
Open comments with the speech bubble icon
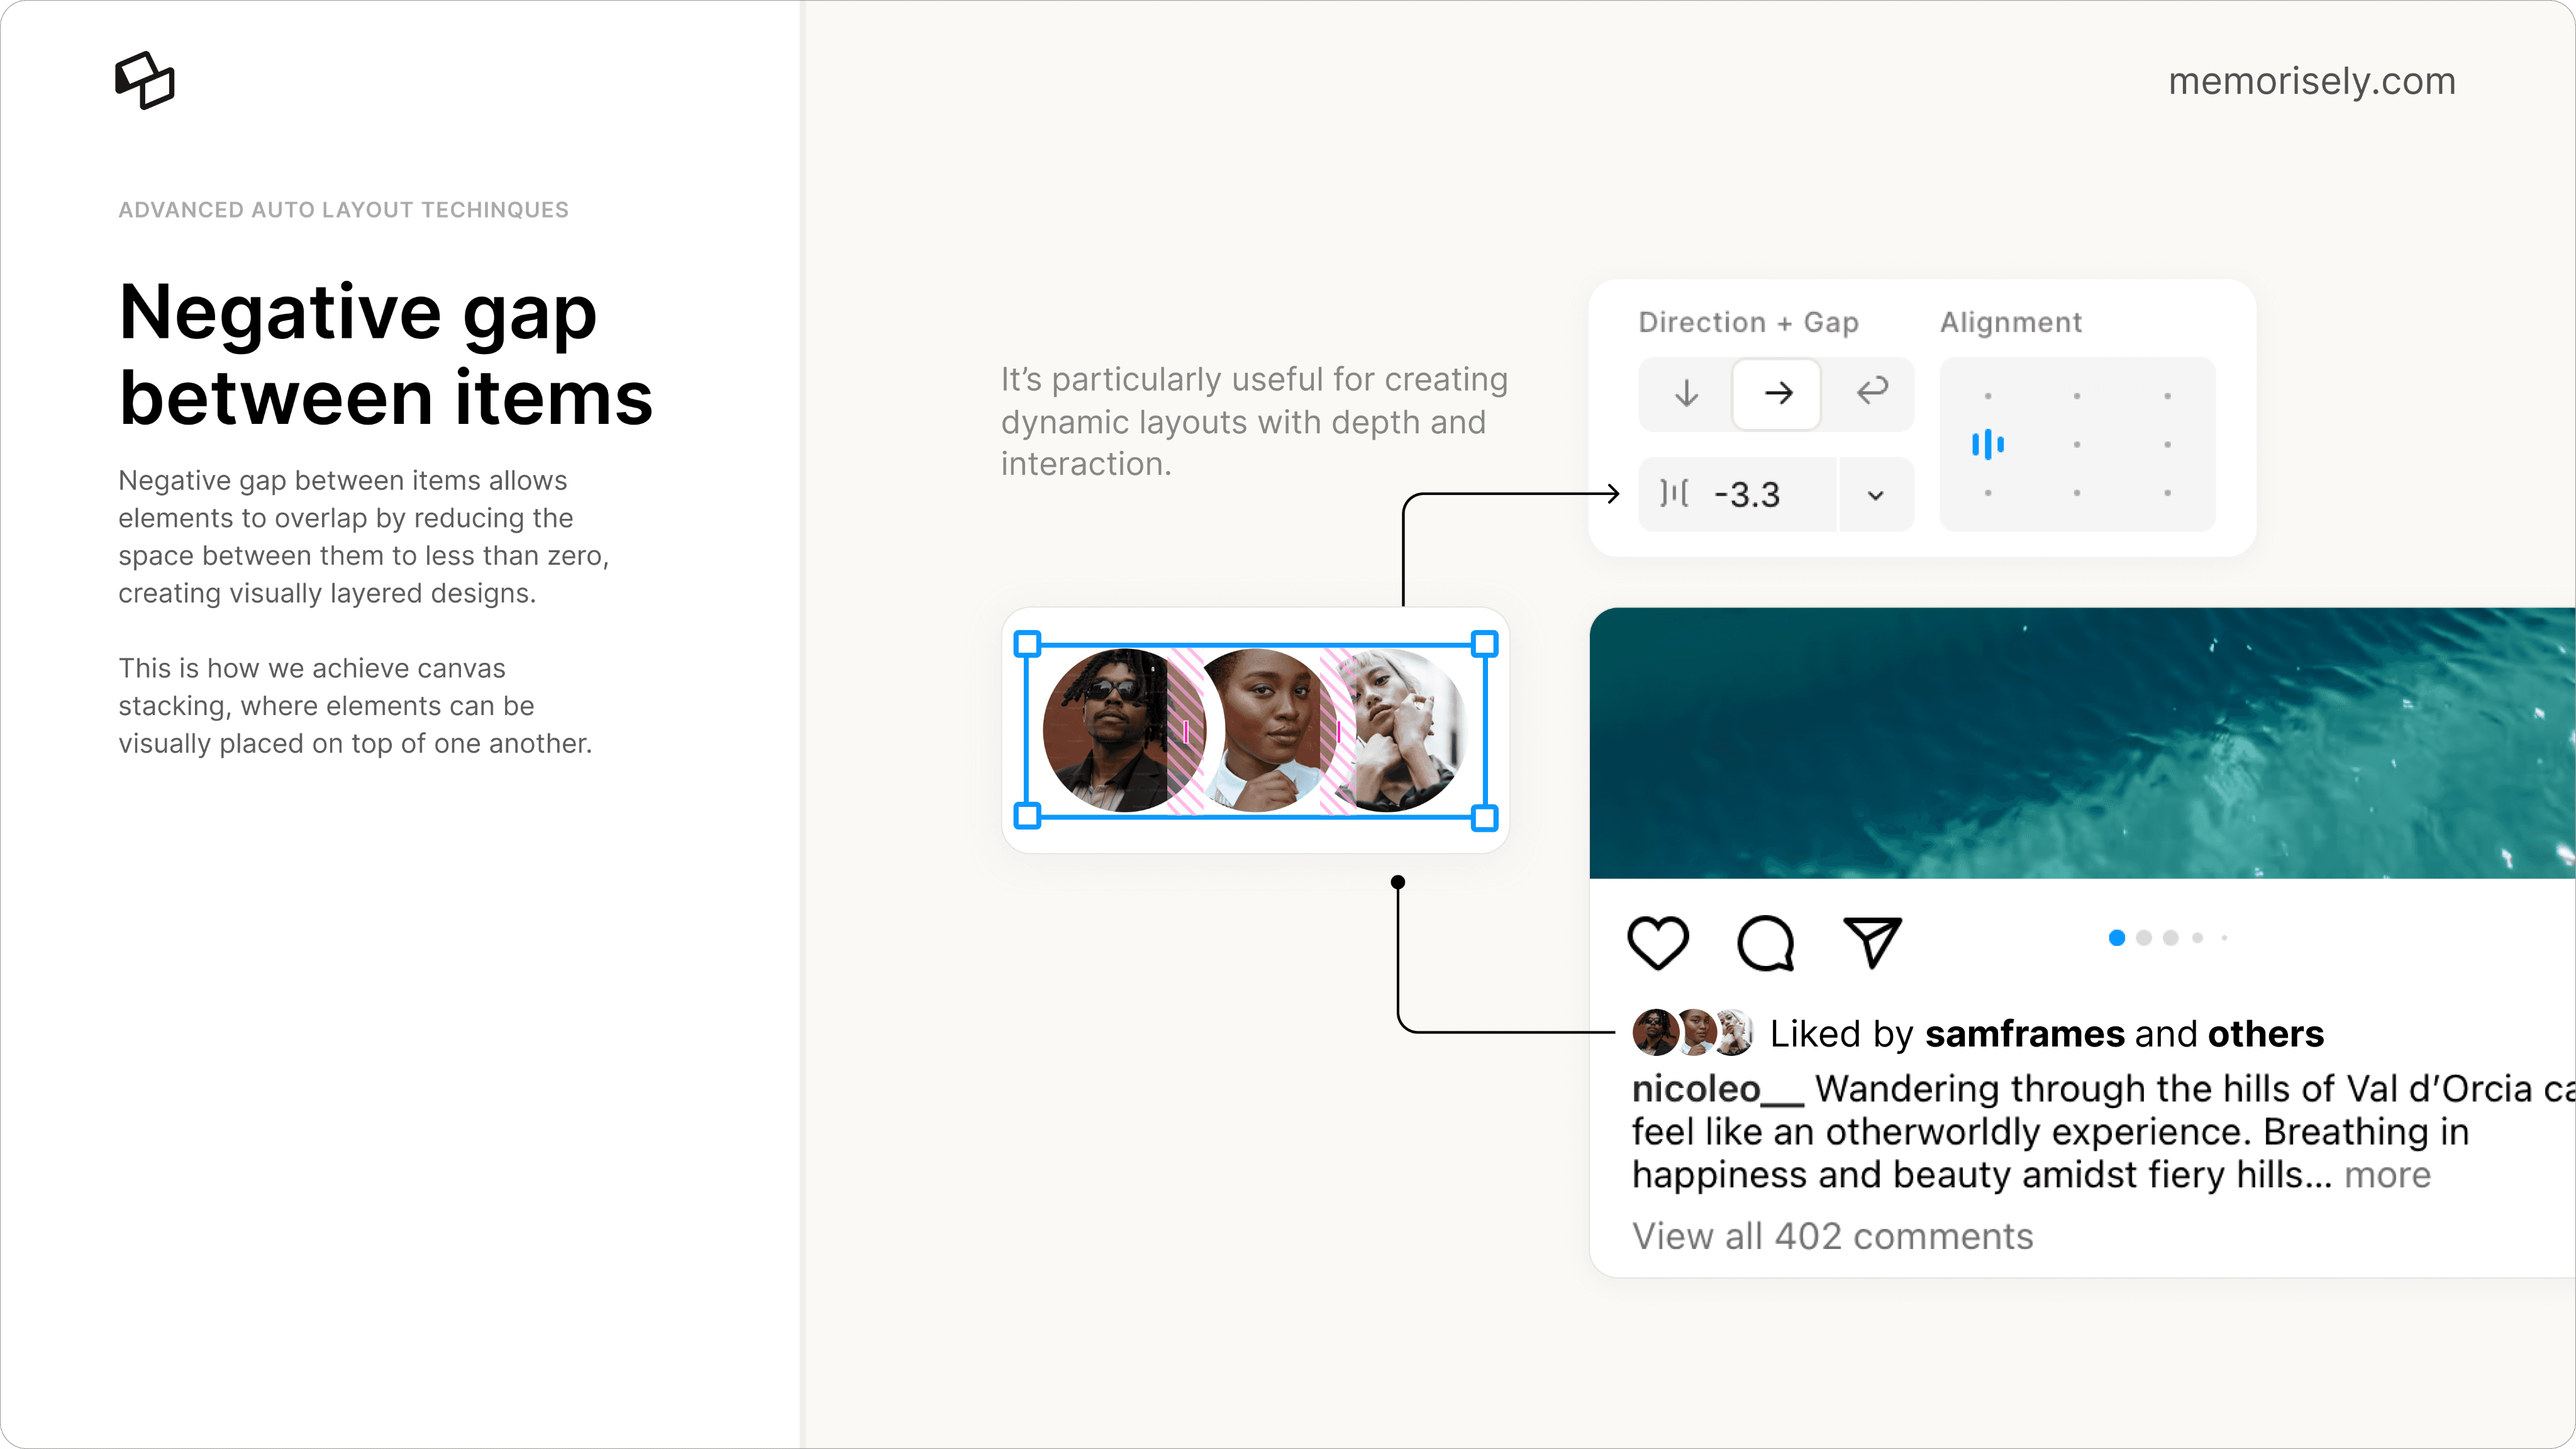coord(1766,942)
